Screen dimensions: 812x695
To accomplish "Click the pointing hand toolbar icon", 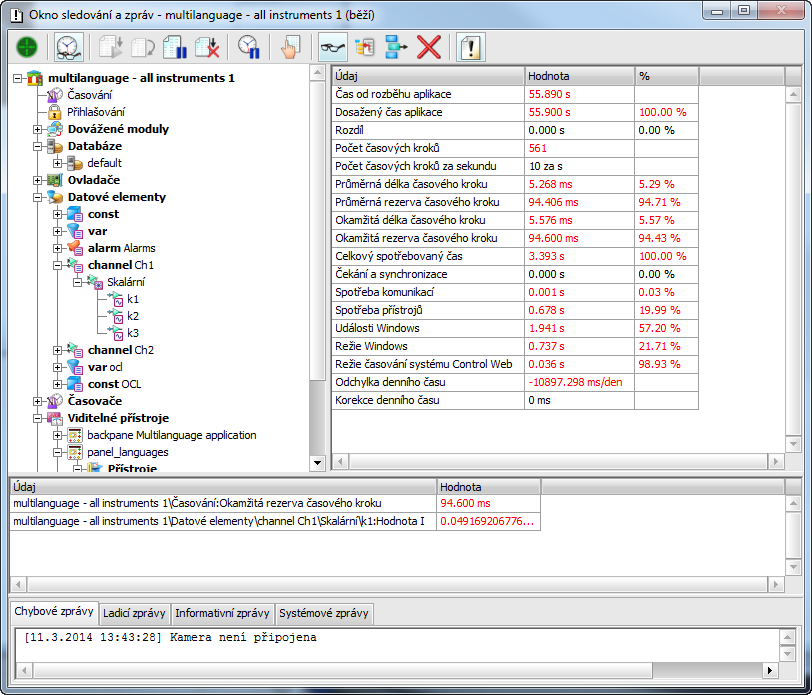I will 289,46.
